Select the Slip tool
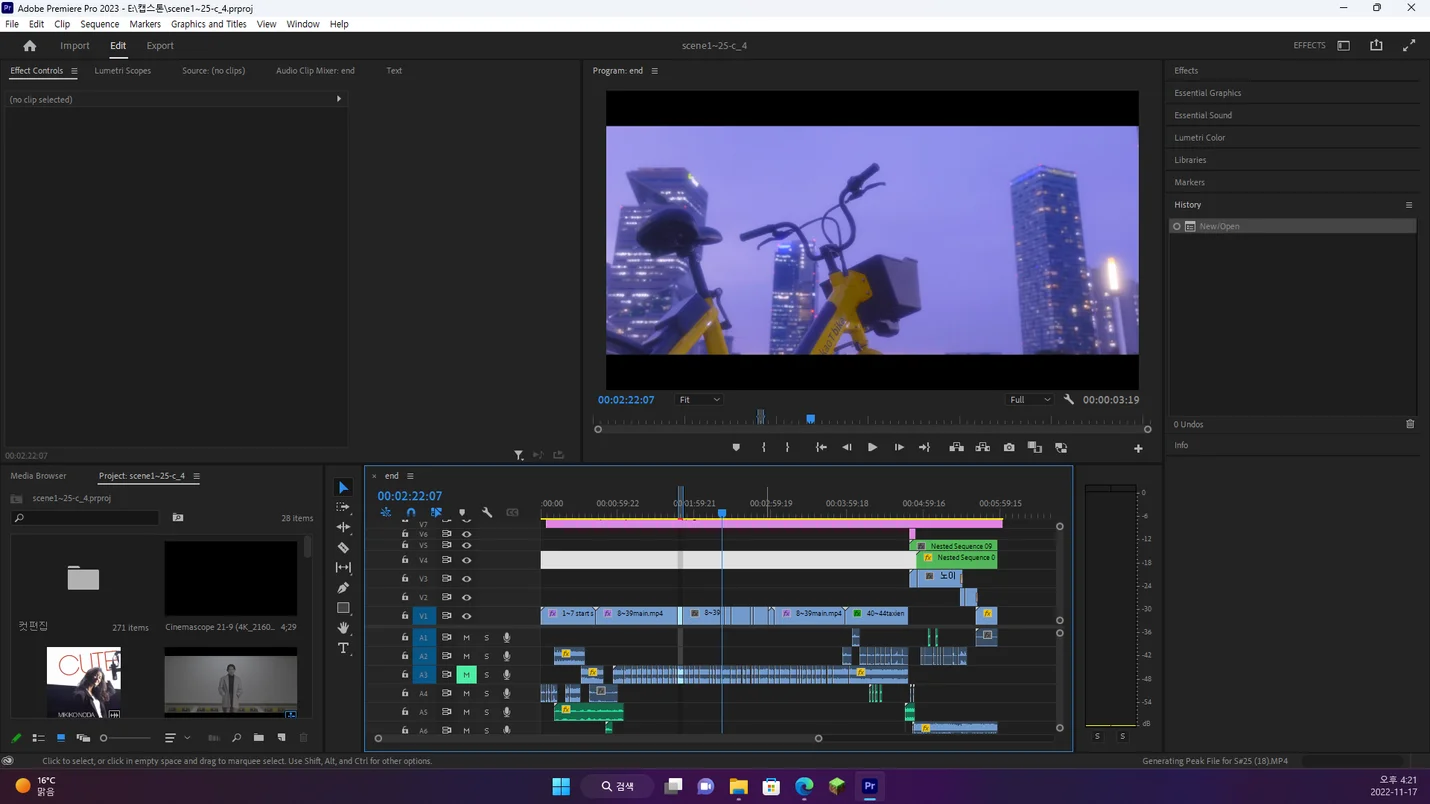This screenshot has height=804, width=1430. (x=343, y=568)
